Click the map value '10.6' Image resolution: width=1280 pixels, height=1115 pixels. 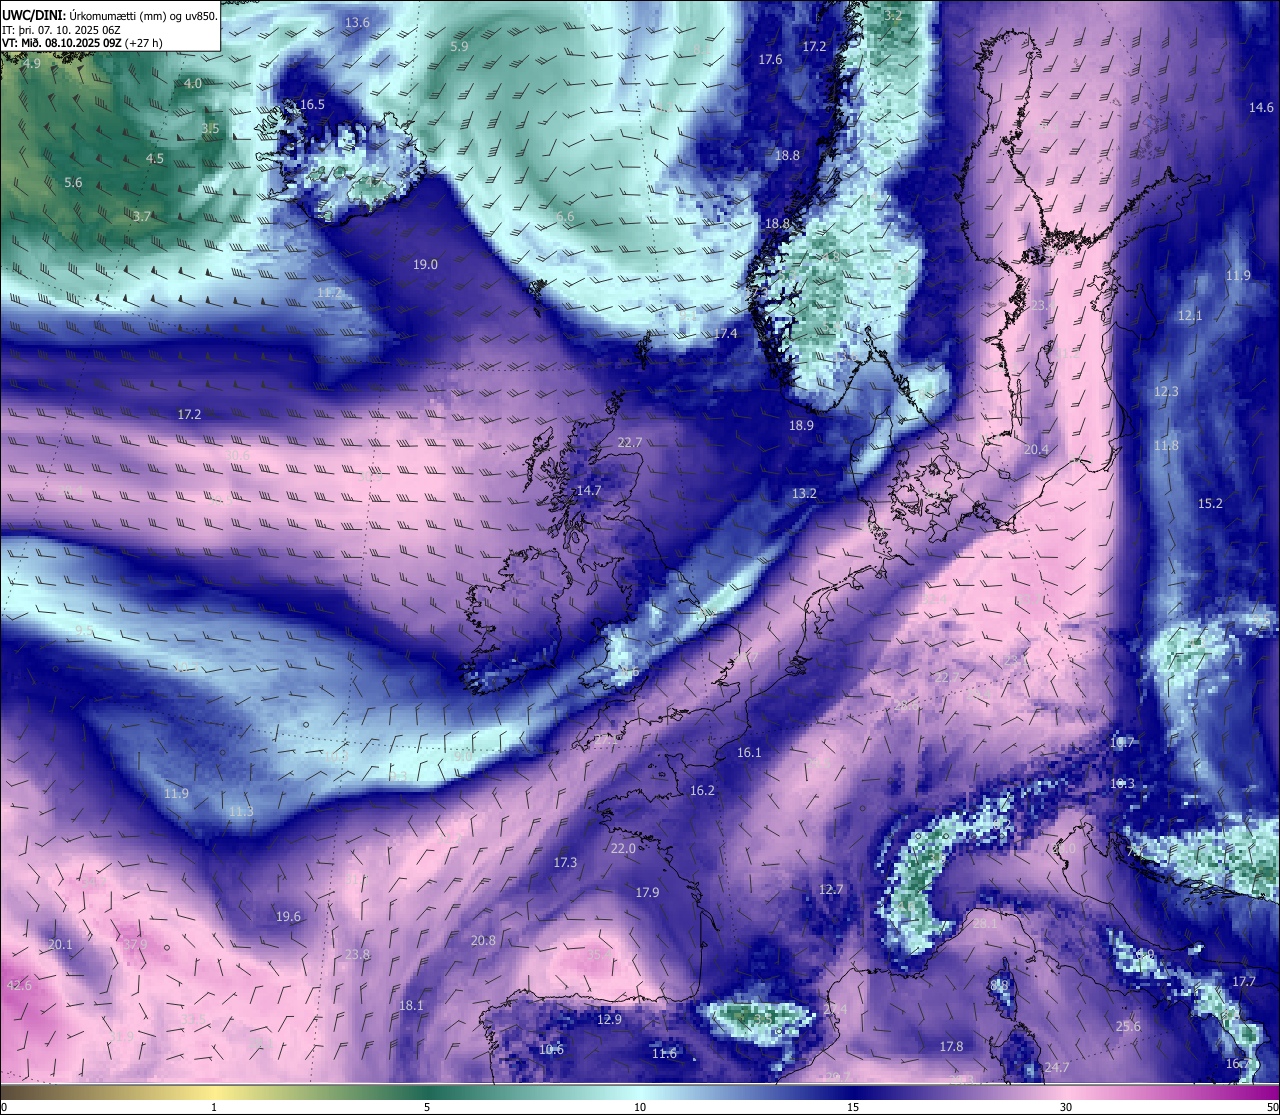(x=551, y=1049)
